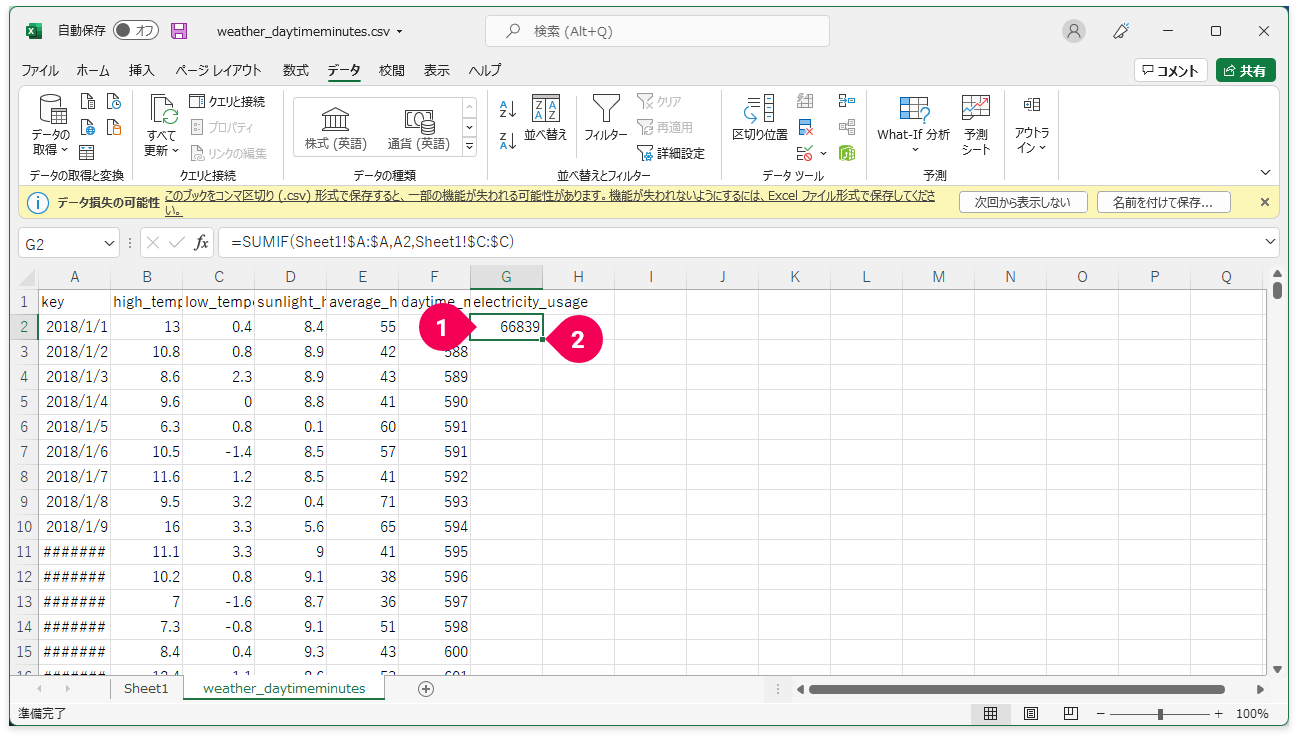Switch to the 表示 tab
1298x738 pixels.
[x=437, y=70]
